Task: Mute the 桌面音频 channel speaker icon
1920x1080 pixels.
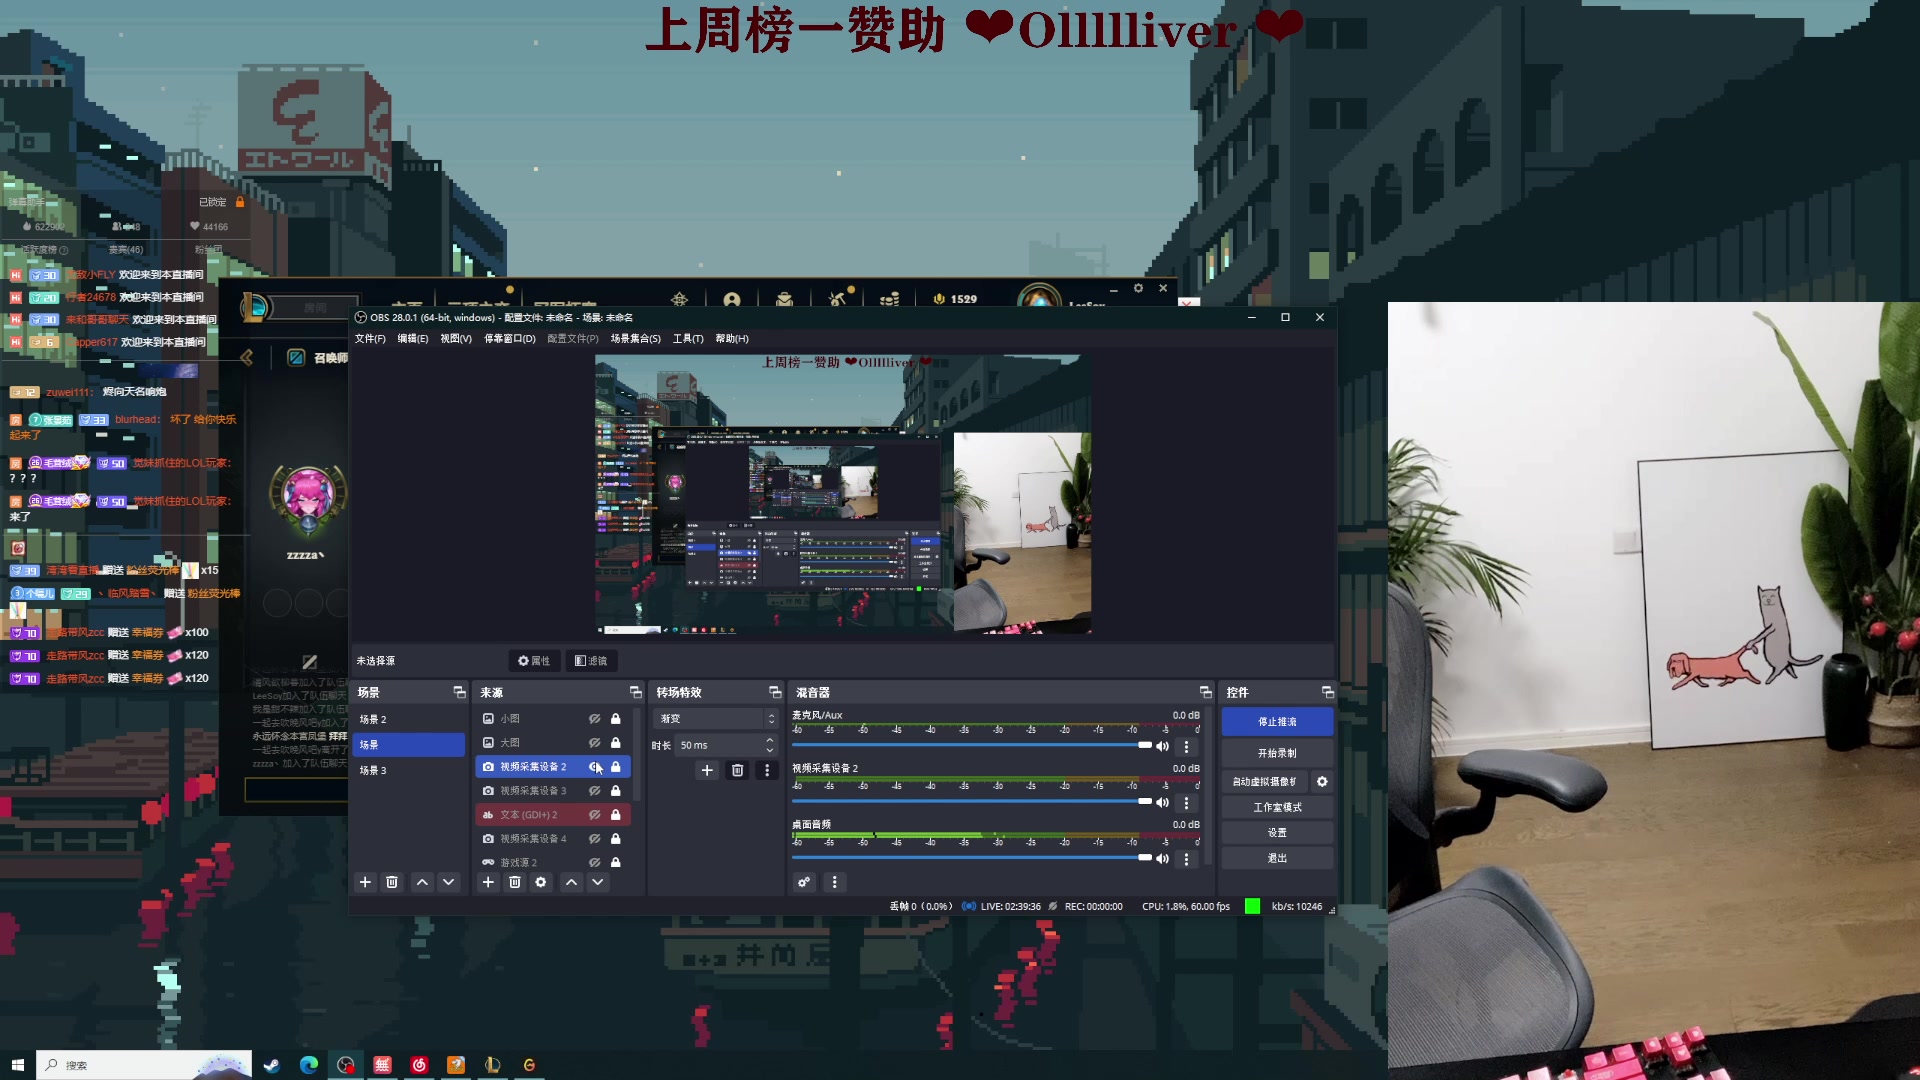Action: tap(1162, 858)
